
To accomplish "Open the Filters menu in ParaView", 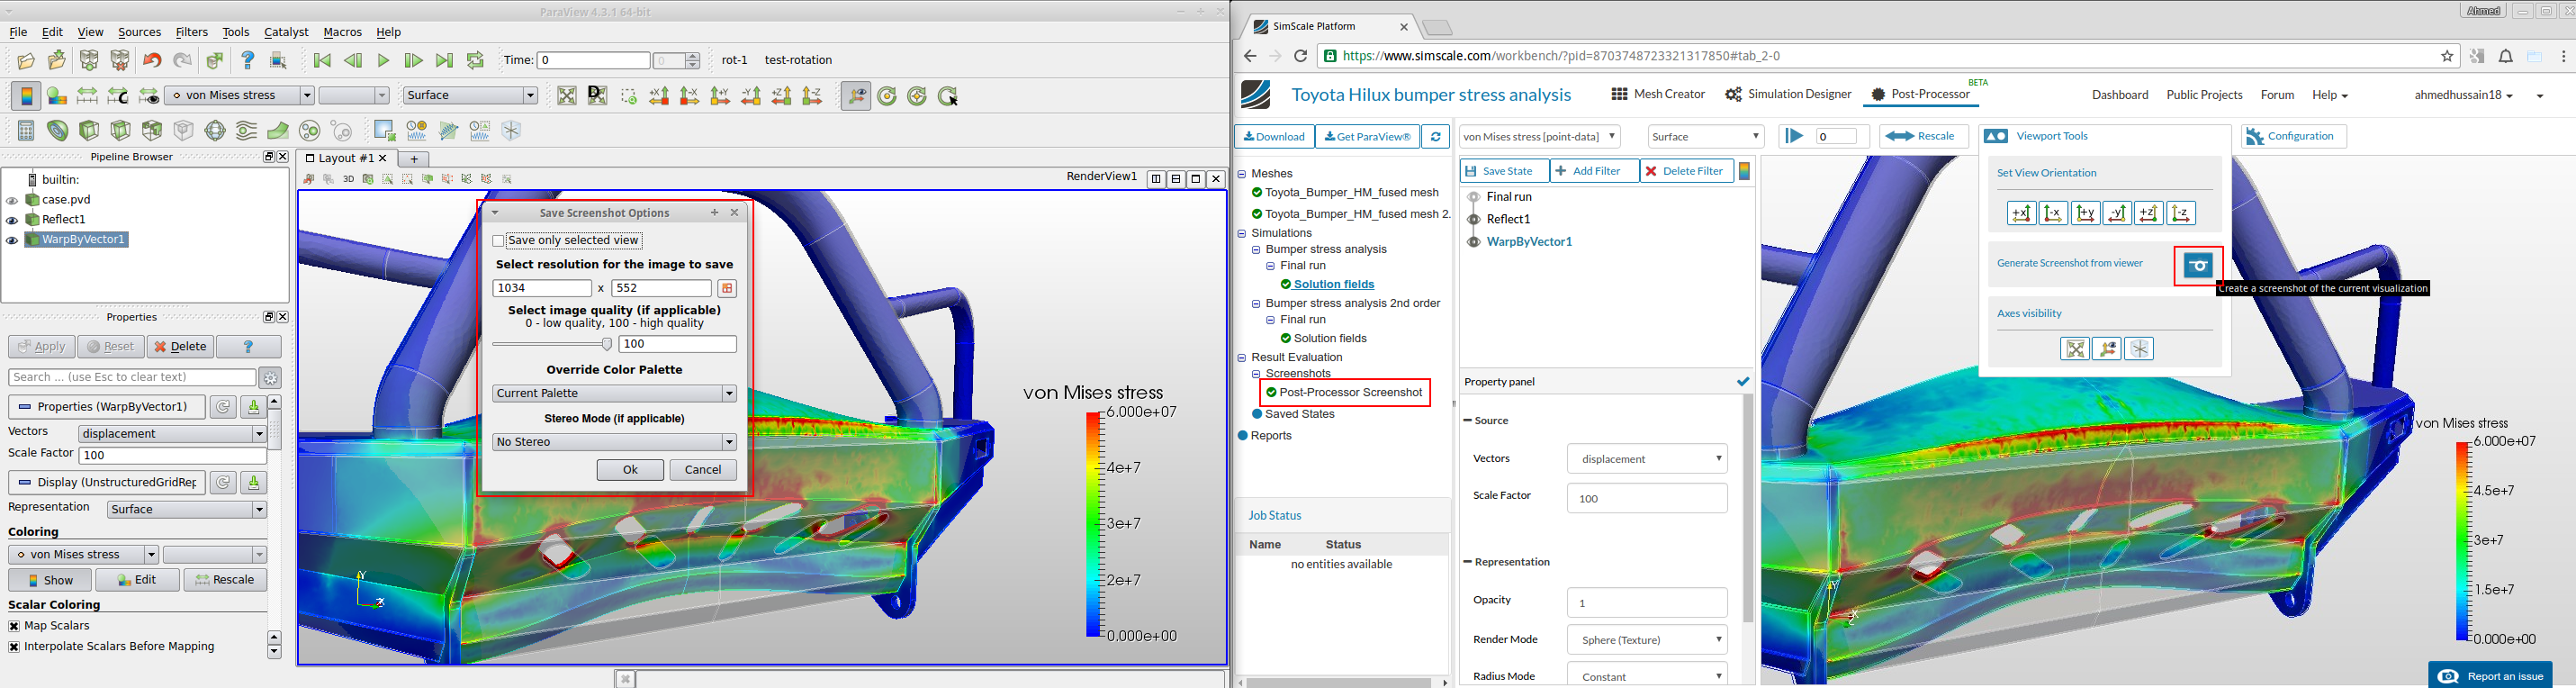I will pos(192,32).
